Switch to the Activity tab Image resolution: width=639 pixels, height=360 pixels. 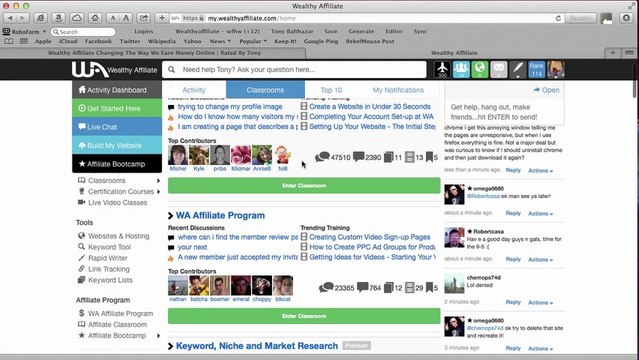click(x=194, y=90)
